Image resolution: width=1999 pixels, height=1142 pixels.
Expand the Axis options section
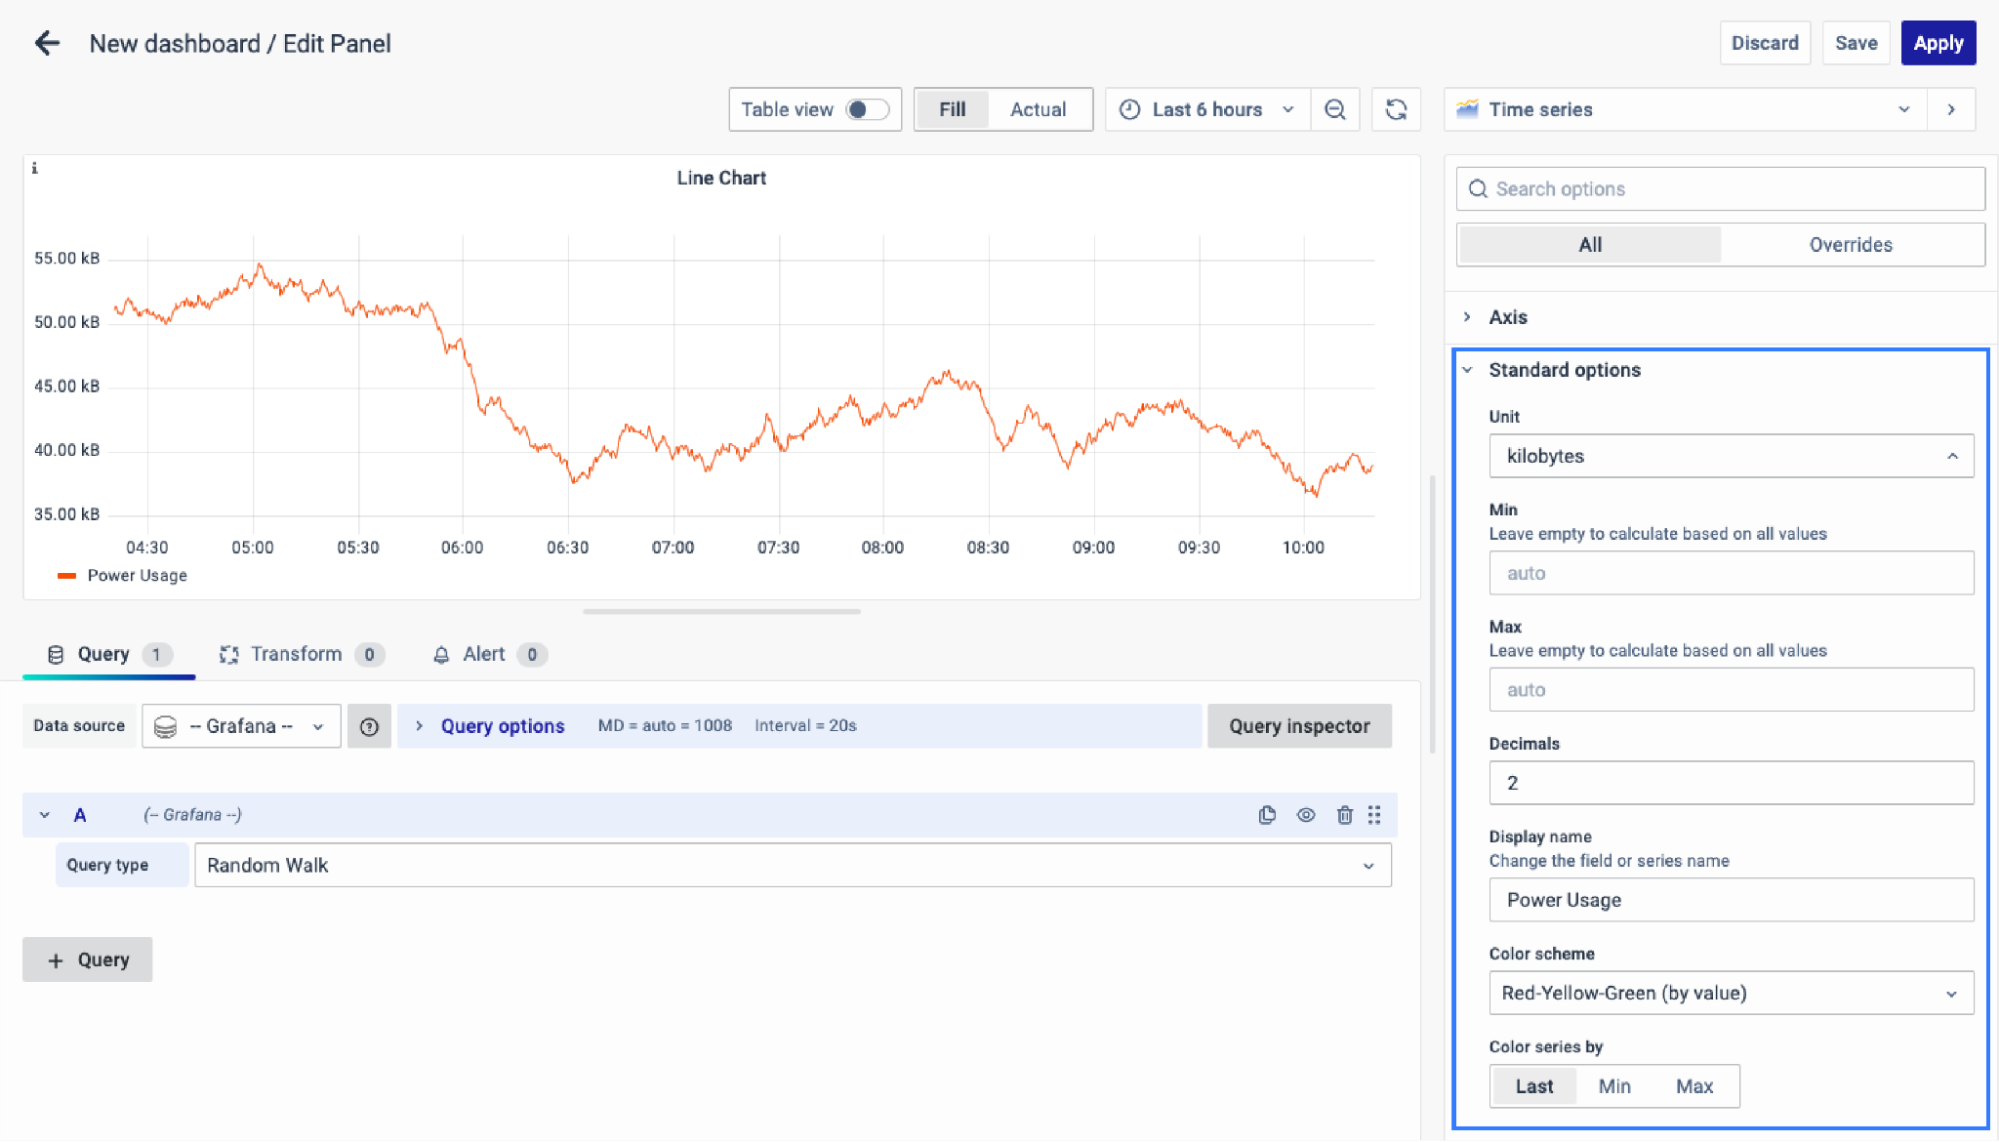[x=1508, y=317]
